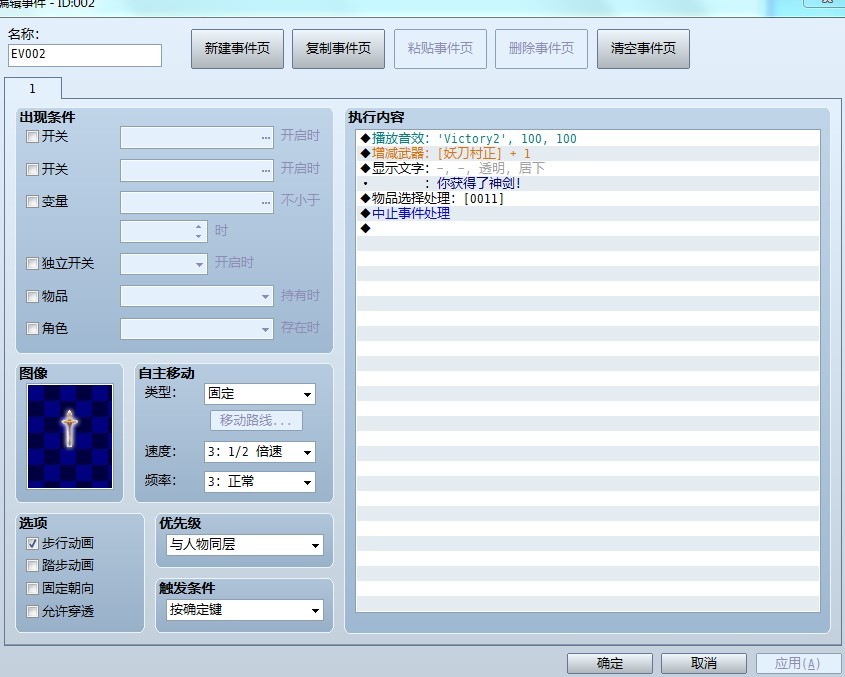Open the 触发条件 trigger dropdown
Image resolution: width=845 pixels, height=677 pixels.
click(245, 610)
